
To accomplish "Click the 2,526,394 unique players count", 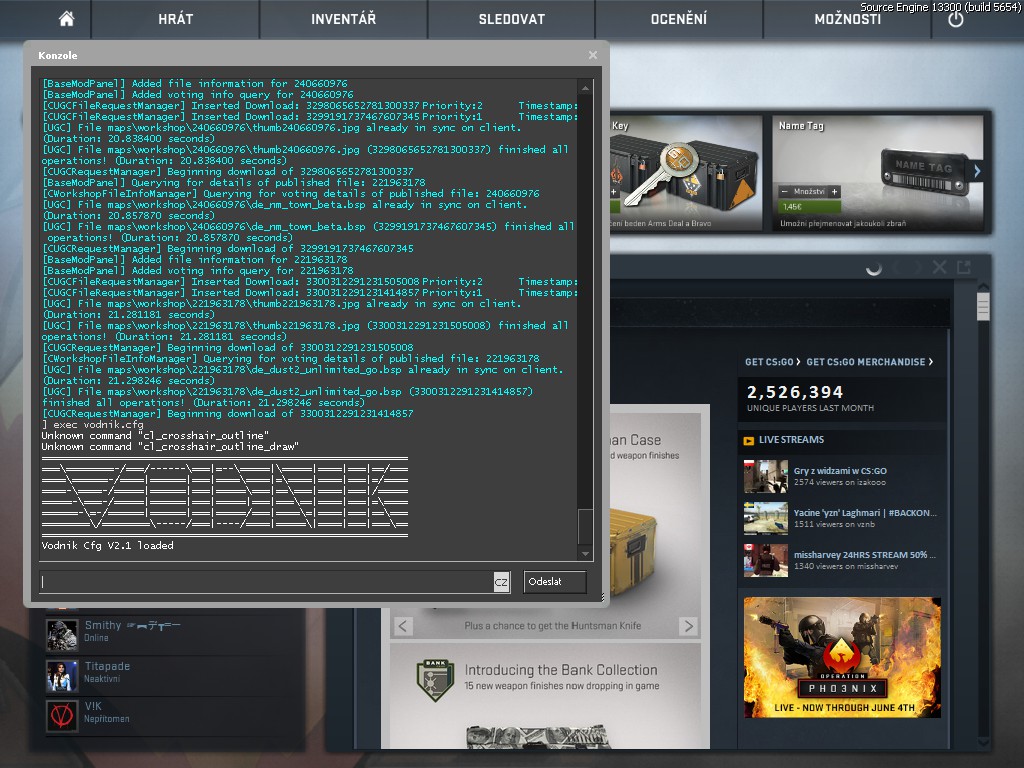I will click(795, 392).
